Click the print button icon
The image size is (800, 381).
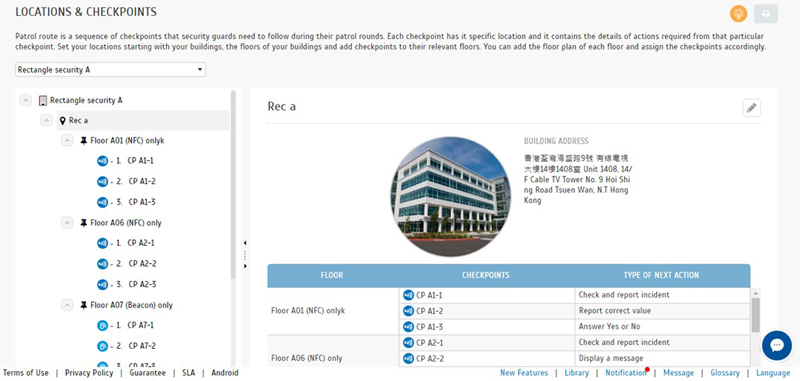point(766,14)
